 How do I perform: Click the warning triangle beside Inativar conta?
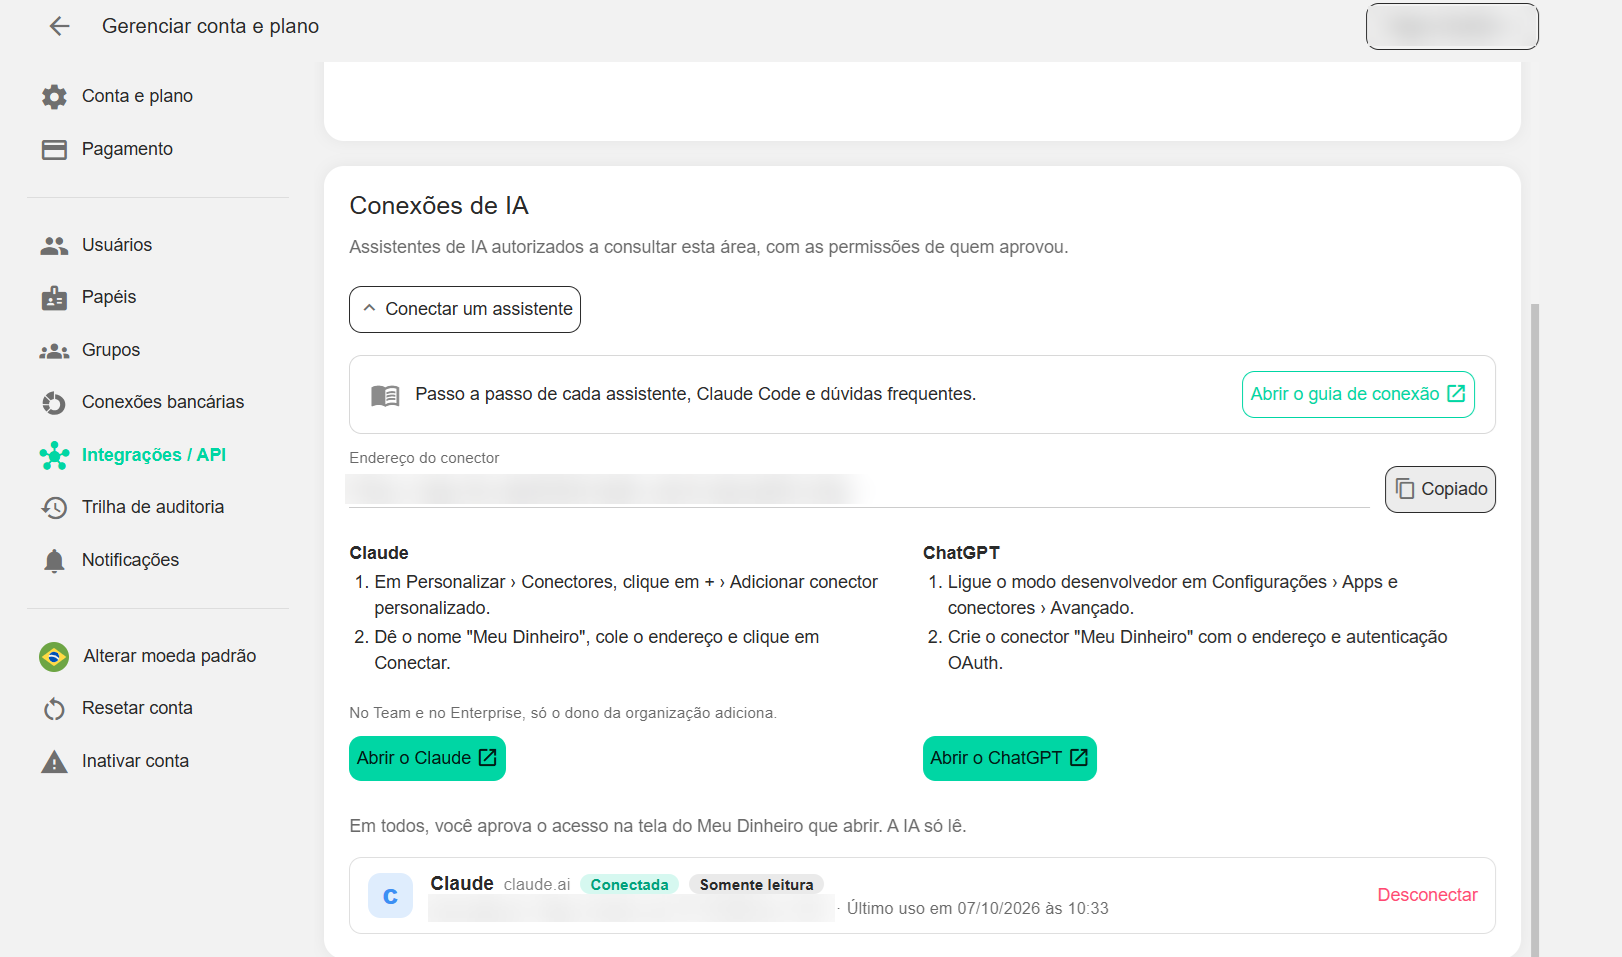point(54,762)
